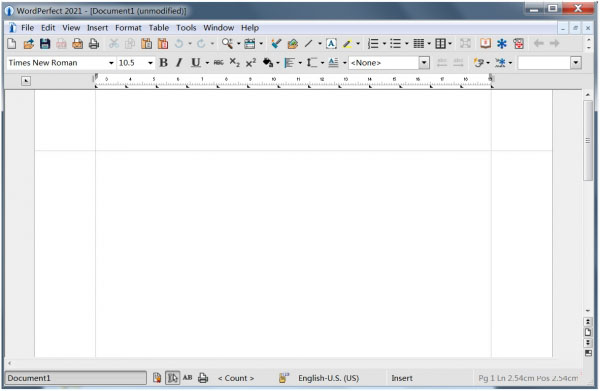The image size is (600, 391).
Task: Click the Line spacing icon
Action: click(312, 63)
